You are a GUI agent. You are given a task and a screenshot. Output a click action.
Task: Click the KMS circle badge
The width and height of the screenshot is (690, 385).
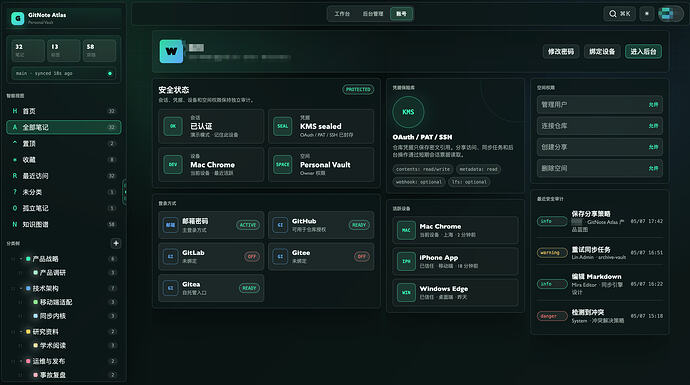[x=408, y=112]
